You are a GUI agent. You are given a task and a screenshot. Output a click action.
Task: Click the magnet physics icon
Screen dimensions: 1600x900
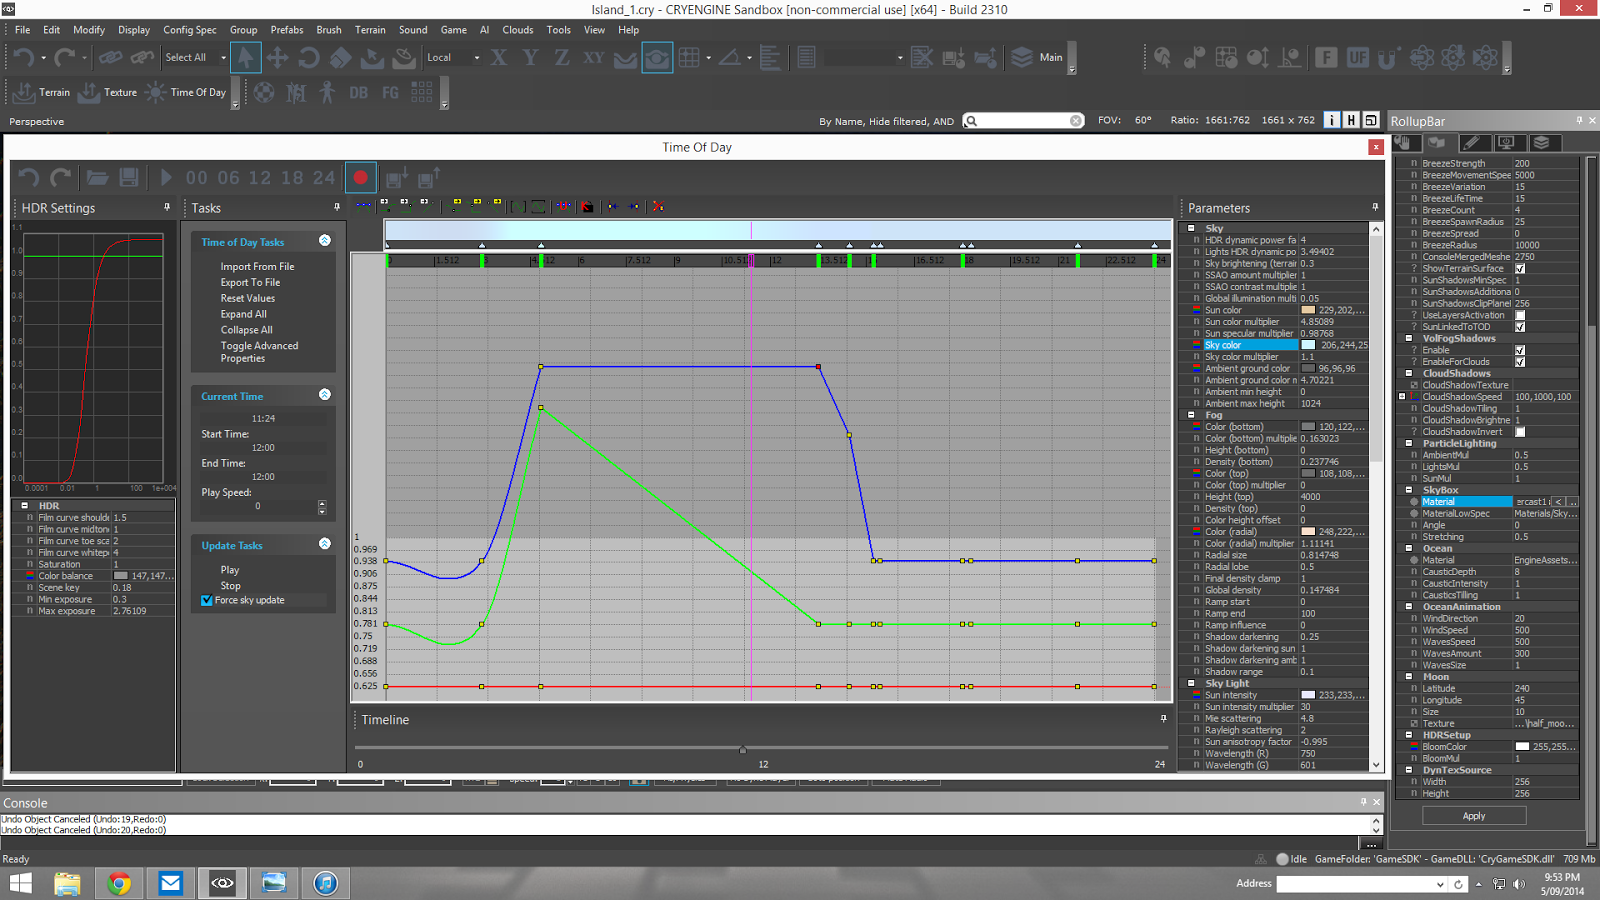point(1387,58)
